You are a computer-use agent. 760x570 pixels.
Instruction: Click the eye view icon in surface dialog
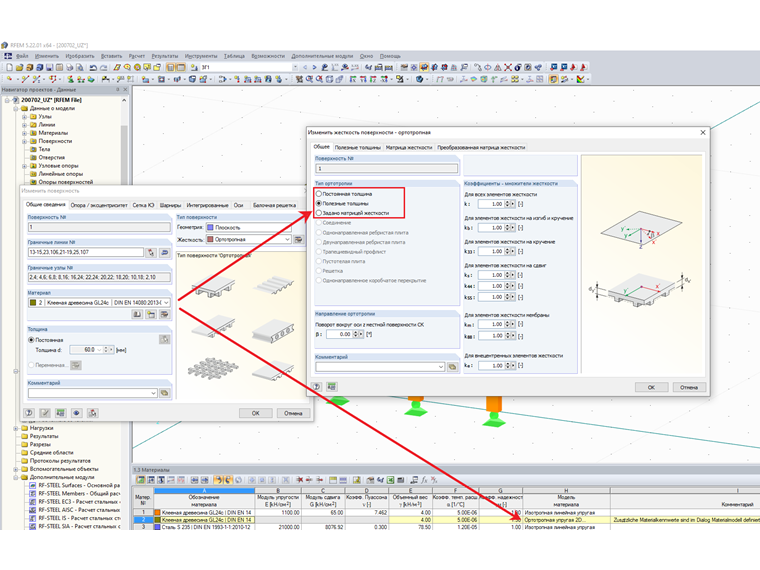click(x=77, y=413)
